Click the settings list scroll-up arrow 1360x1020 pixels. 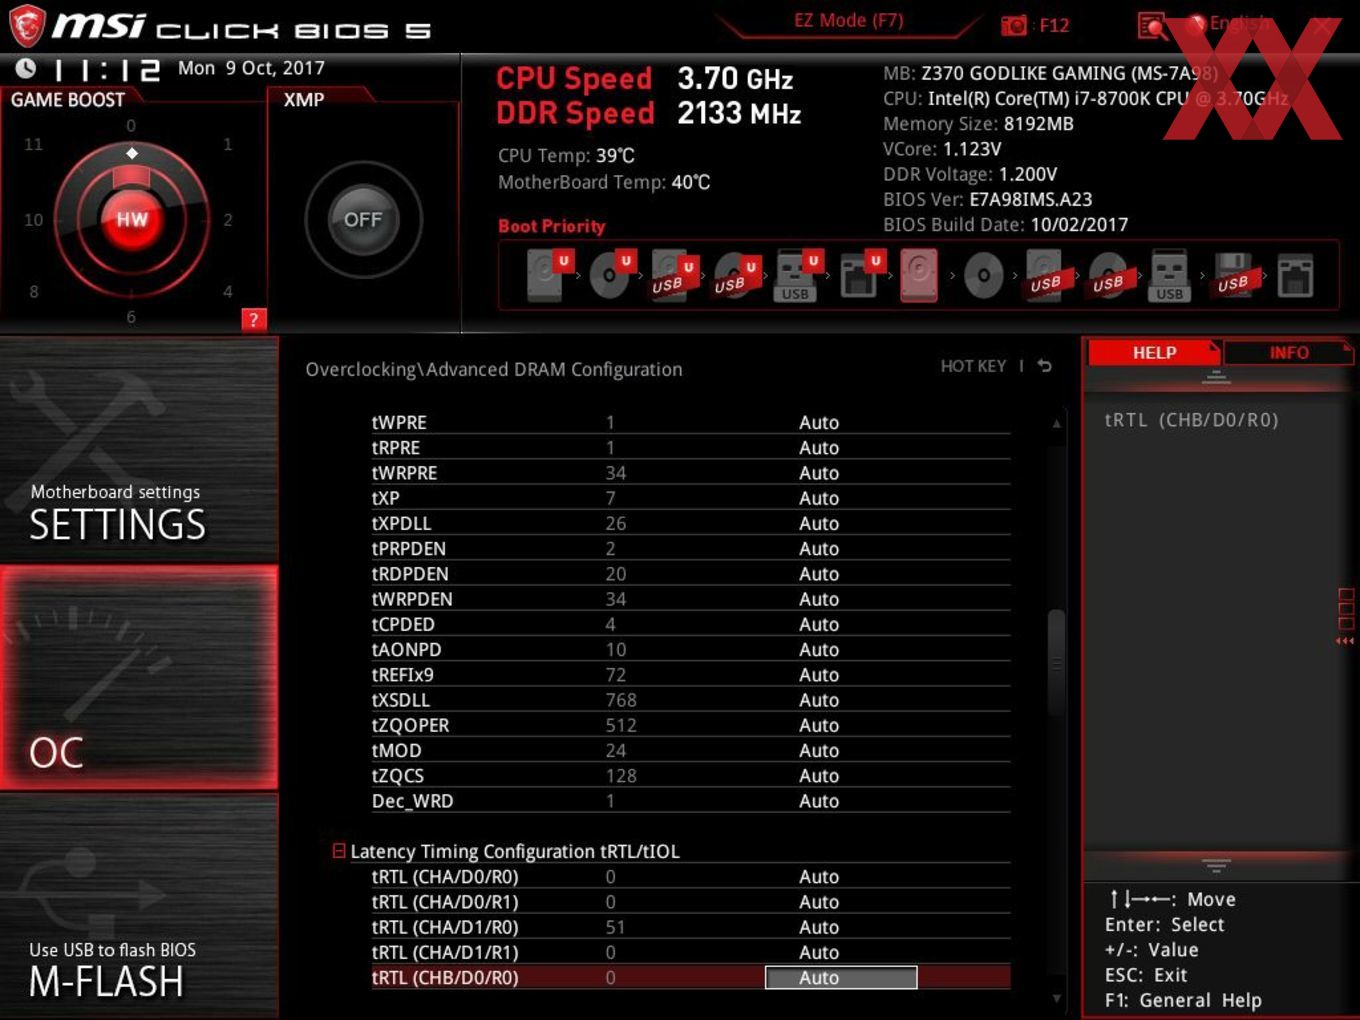[1056, 424]
